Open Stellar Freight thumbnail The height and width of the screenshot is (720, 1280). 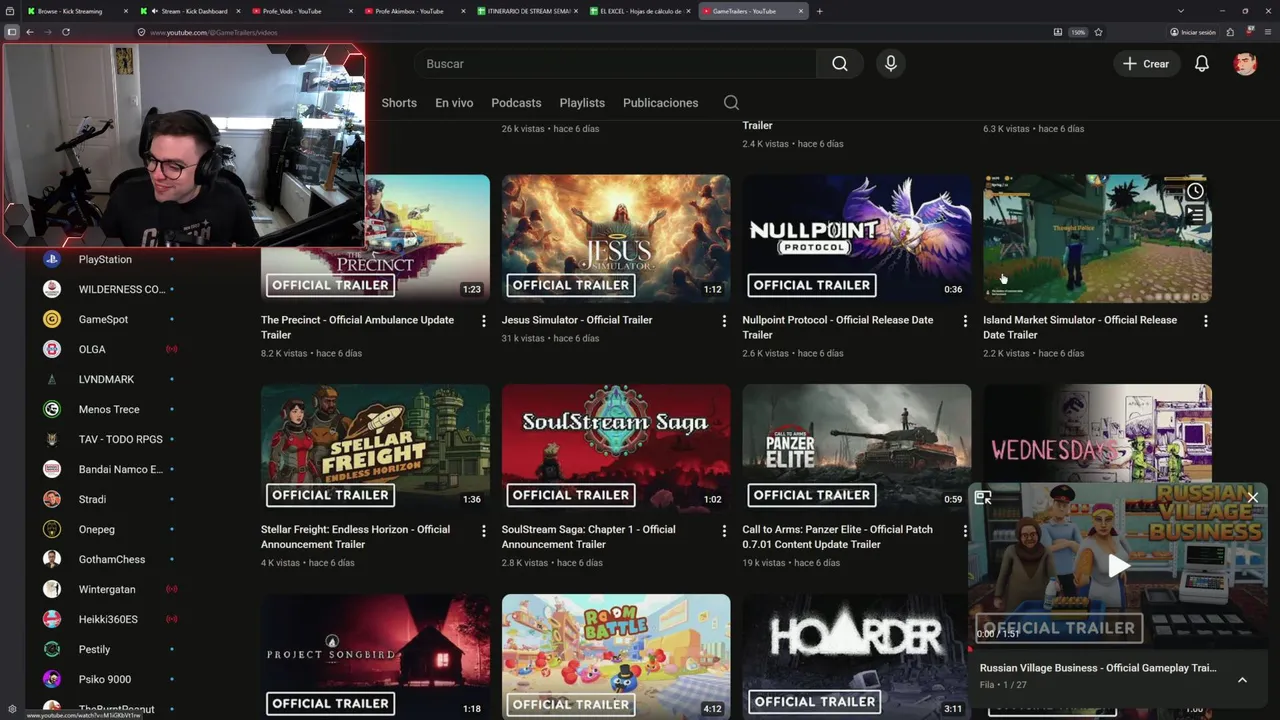[x=375, y=449]
